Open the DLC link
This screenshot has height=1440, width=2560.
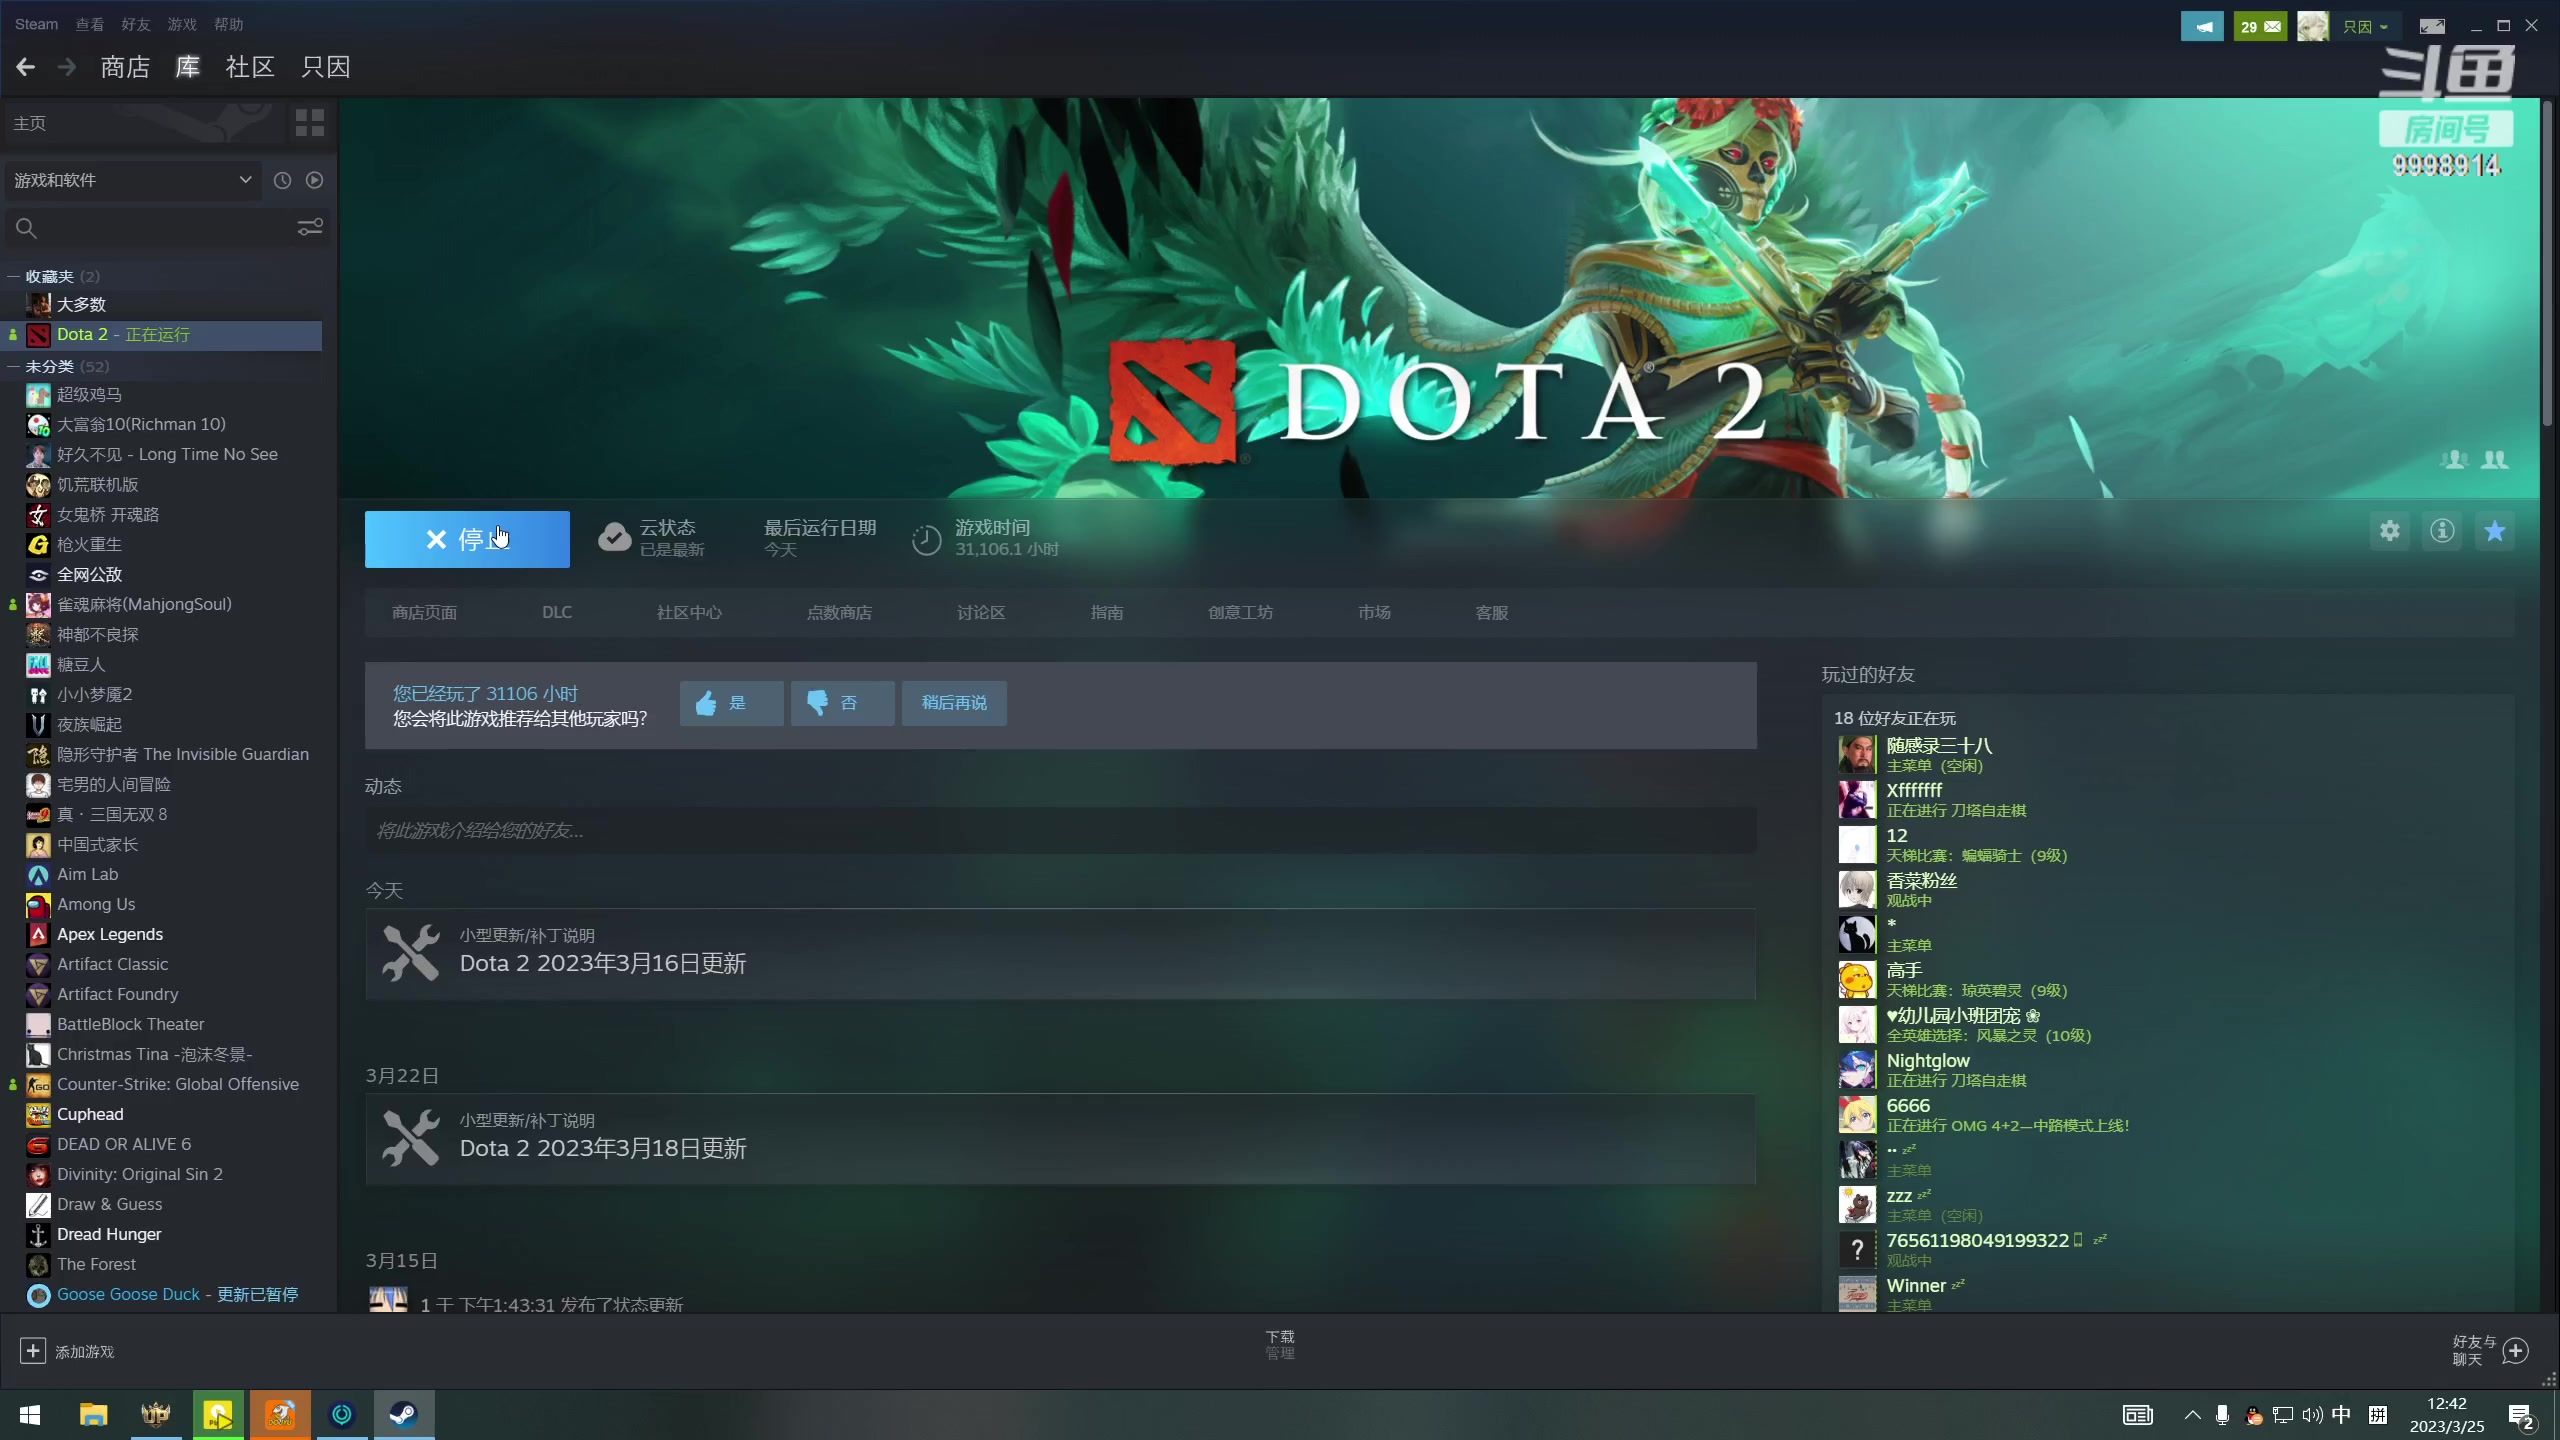[x=557, y=612]
